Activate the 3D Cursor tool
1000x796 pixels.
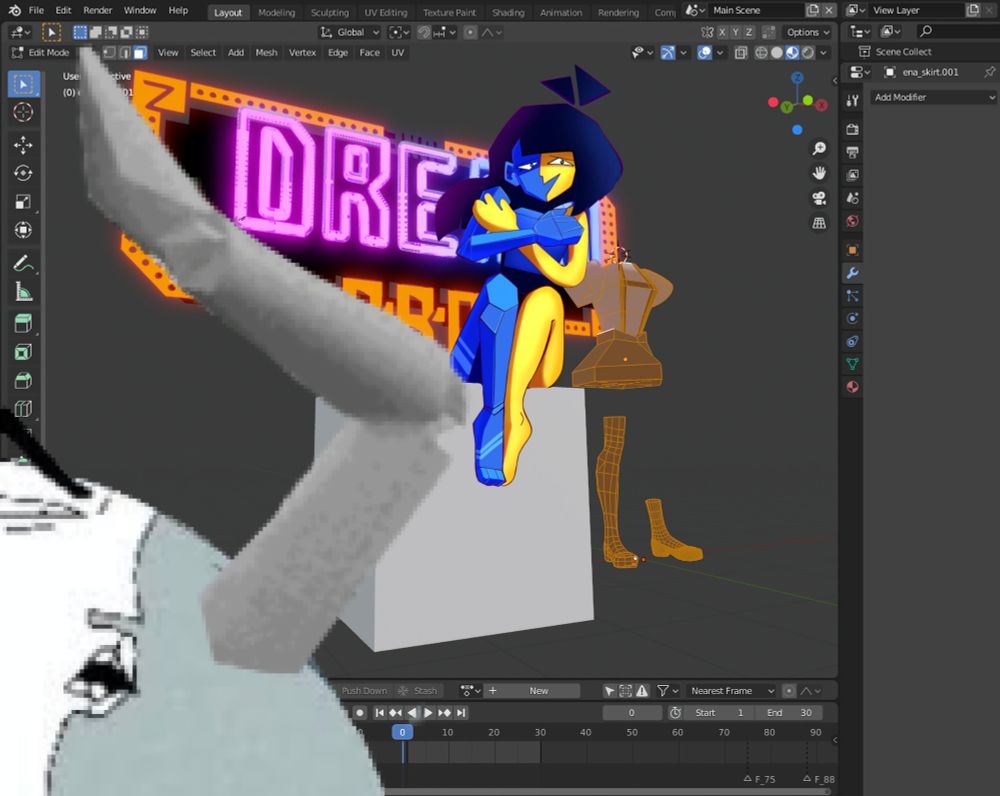point(24,112)
